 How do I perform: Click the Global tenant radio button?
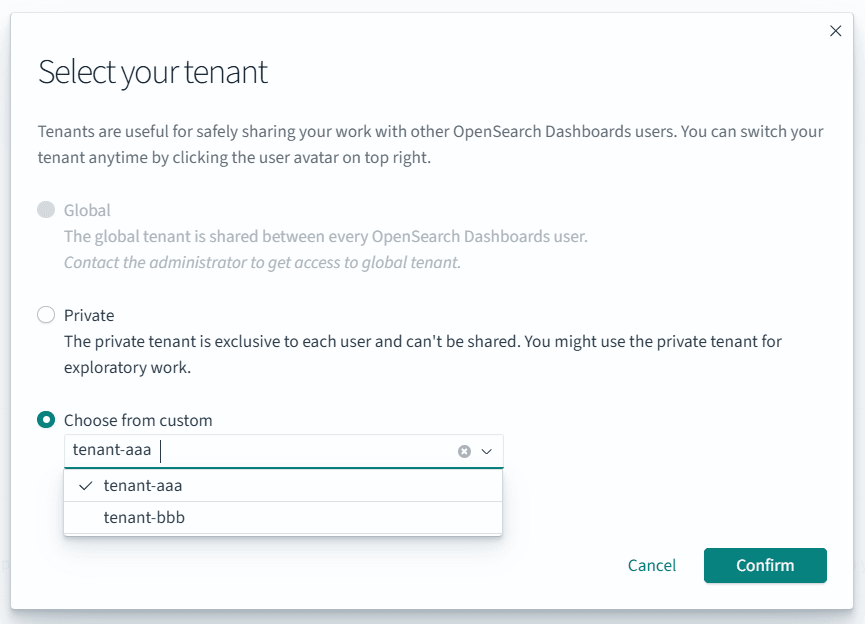[46, 210]
